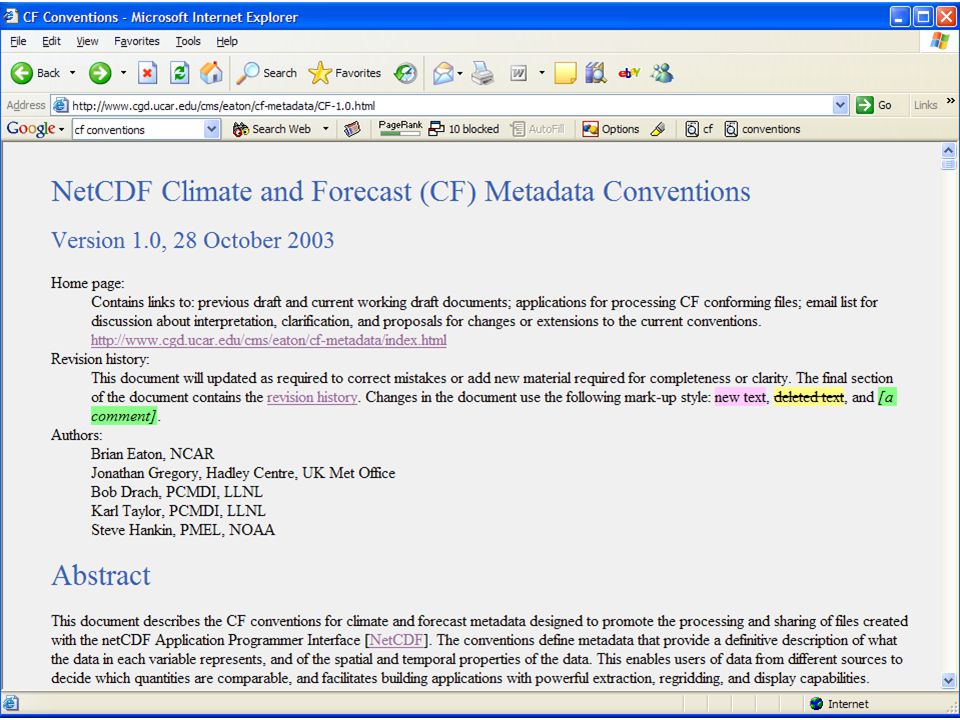Open the File menu
960x720 pixels.
point(18,41)
